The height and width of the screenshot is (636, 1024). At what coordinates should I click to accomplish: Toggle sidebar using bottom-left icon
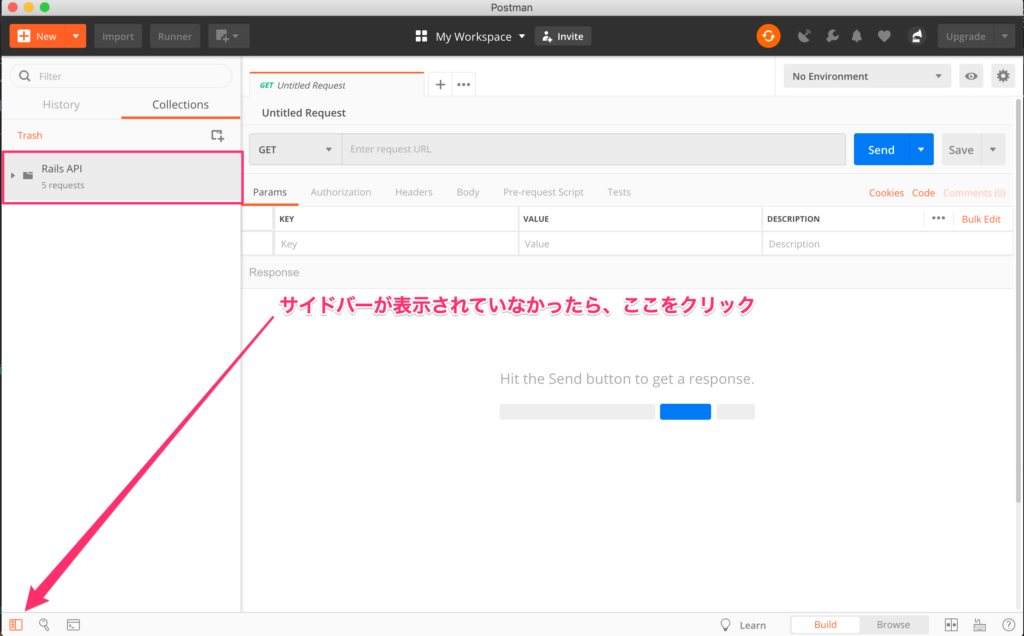(16, 625)
